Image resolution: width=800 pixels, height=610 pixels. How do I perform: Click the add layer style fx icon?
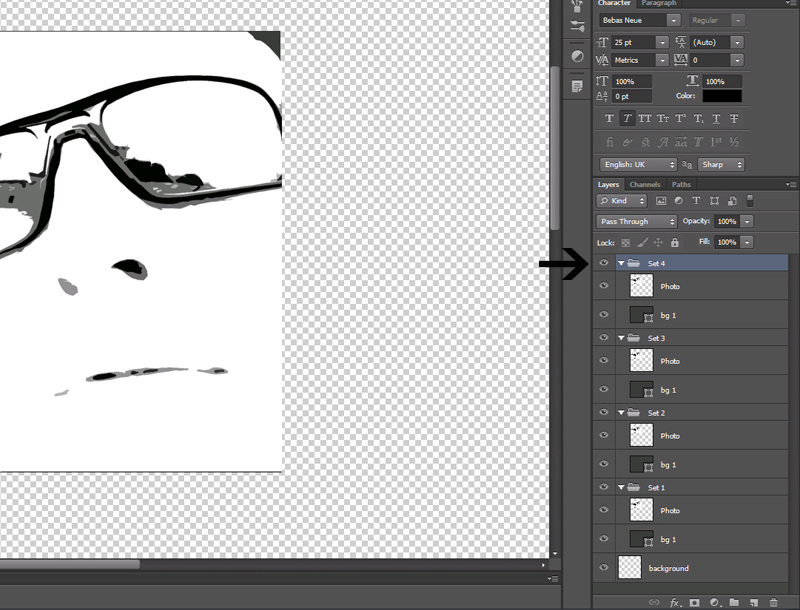point(674,602)
